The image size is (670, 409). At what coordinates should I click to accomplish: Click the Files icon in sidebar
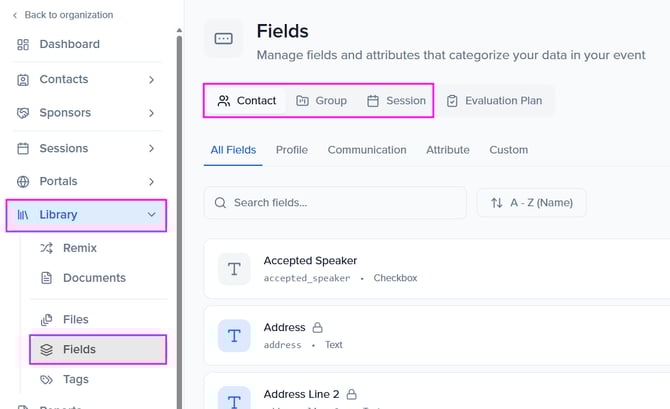(46, 320)
